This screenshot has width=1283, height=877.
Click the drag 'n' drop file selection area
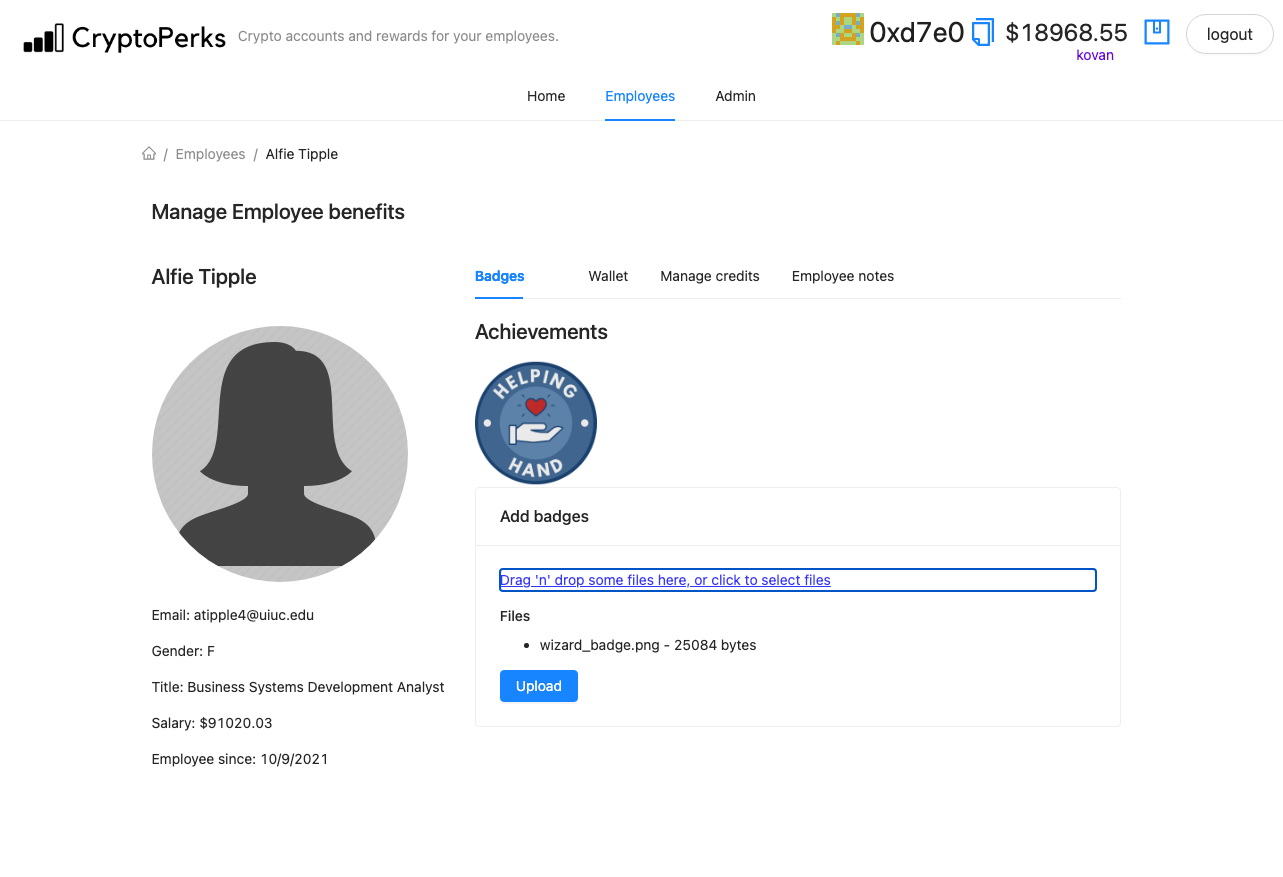point(798,580)
